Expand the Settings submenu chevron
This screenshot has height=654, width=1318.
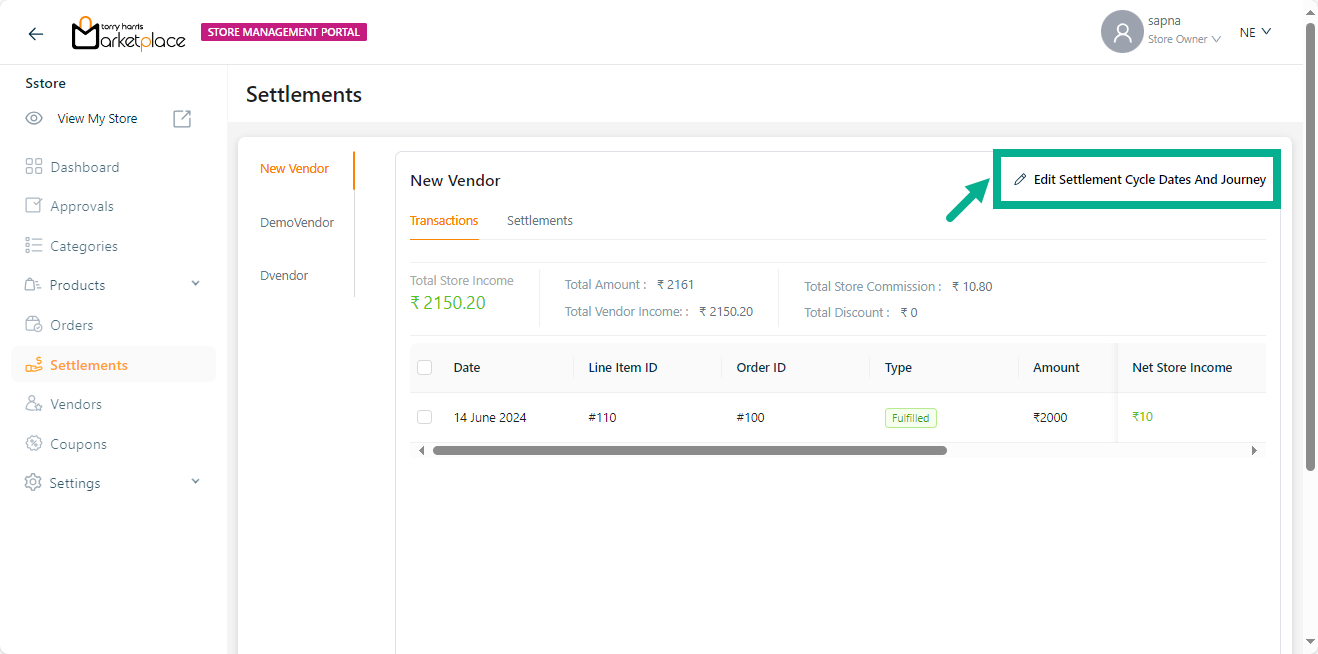(195, 482)
